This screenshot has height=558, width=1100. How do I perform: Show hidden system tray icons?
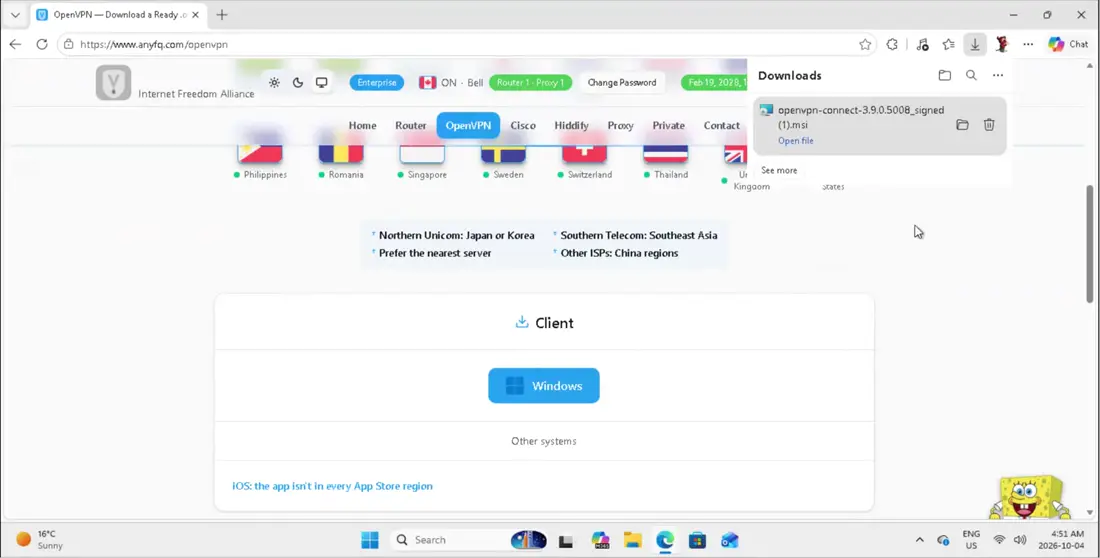pos(919,540)
